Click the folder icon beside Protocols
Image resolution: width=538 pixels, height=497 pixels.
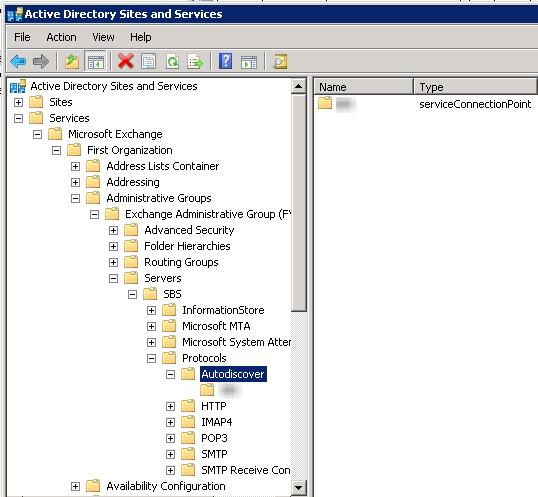point(169,358)
